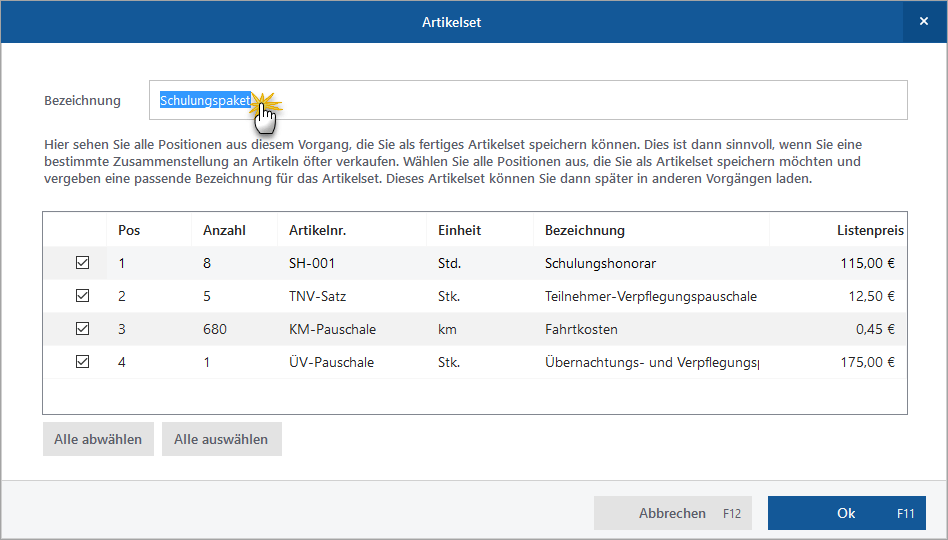
Task: Select article number SH-001 cell
Action: 311,263
